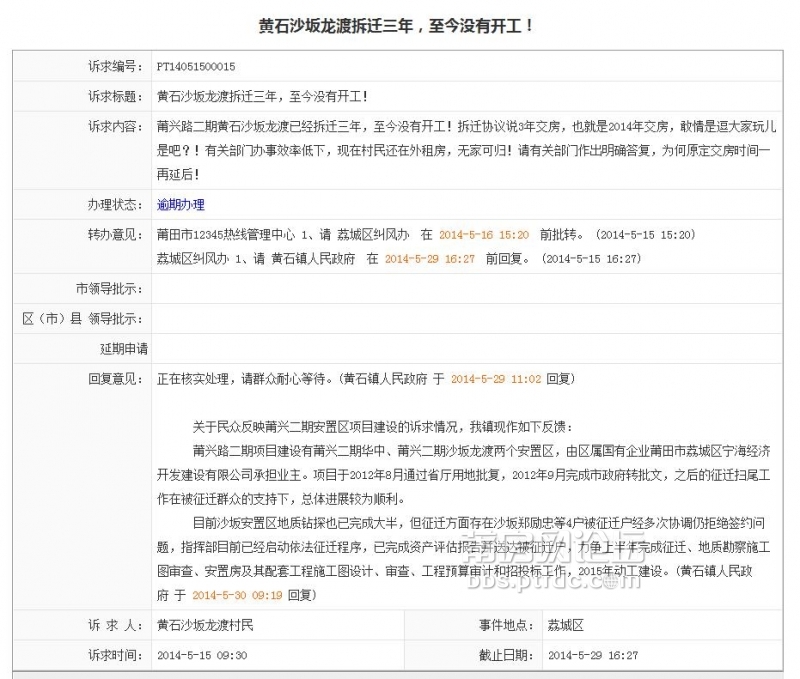The width and height of the screenshot is (800, 679).
Task: Click the 诉求时间 label
Action: pos(115,655)
